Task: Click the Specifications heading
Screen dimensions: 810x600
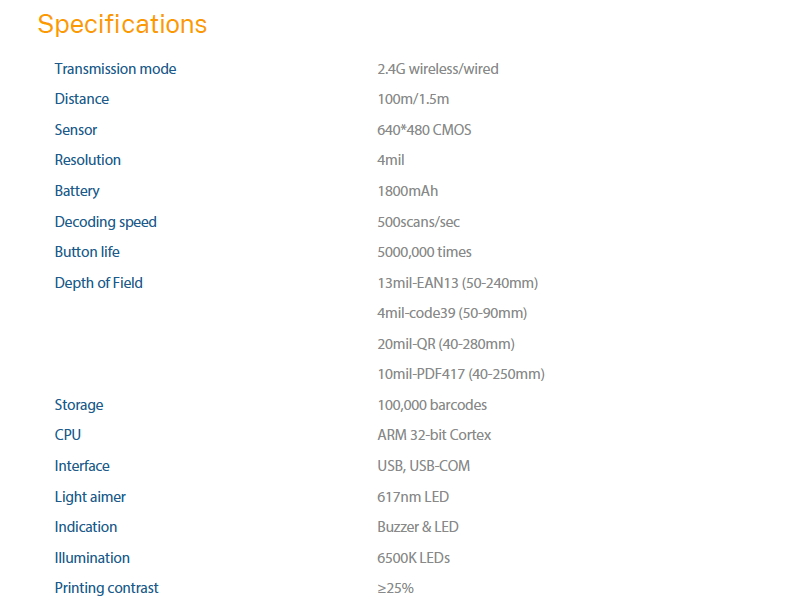Action: pyautogui.click(x=122, y=24)
